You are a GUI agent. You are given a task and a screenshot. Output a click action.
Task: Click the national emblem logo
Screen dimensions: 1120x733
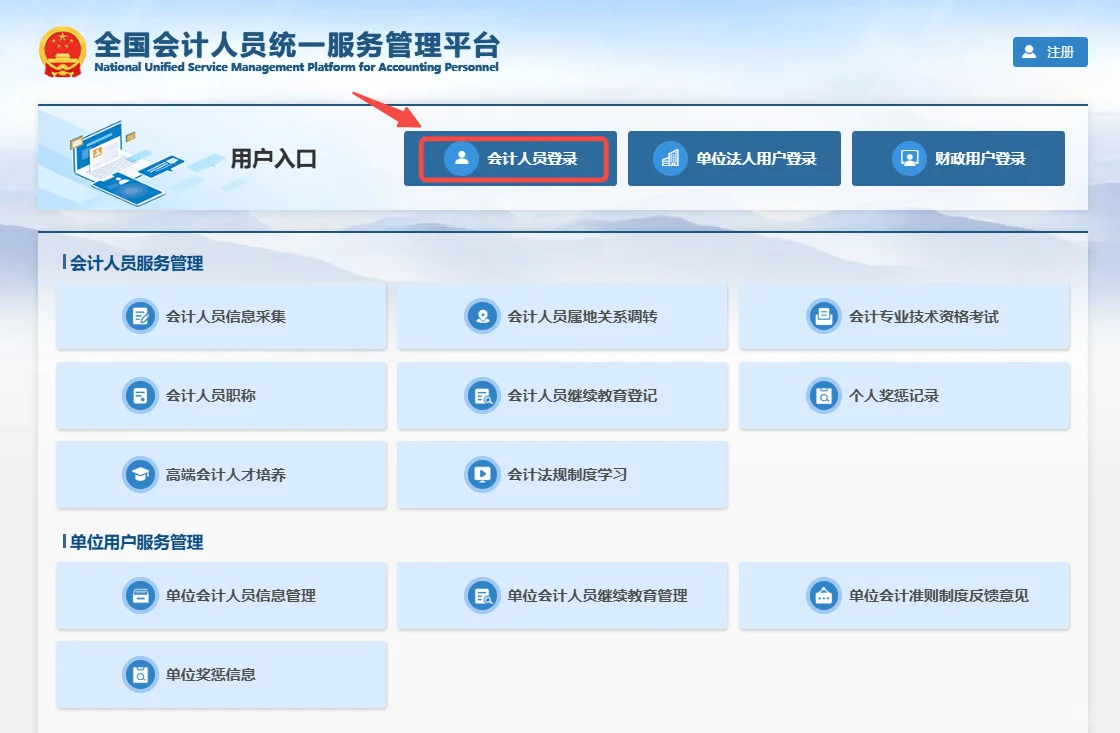click(x=63, y=51)
